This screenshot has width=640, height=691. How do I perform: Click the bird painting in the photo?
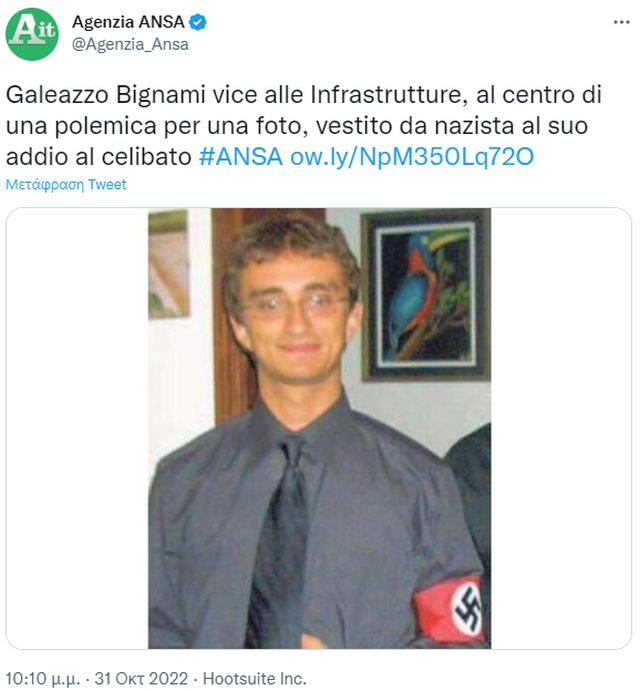pos(425,295)
